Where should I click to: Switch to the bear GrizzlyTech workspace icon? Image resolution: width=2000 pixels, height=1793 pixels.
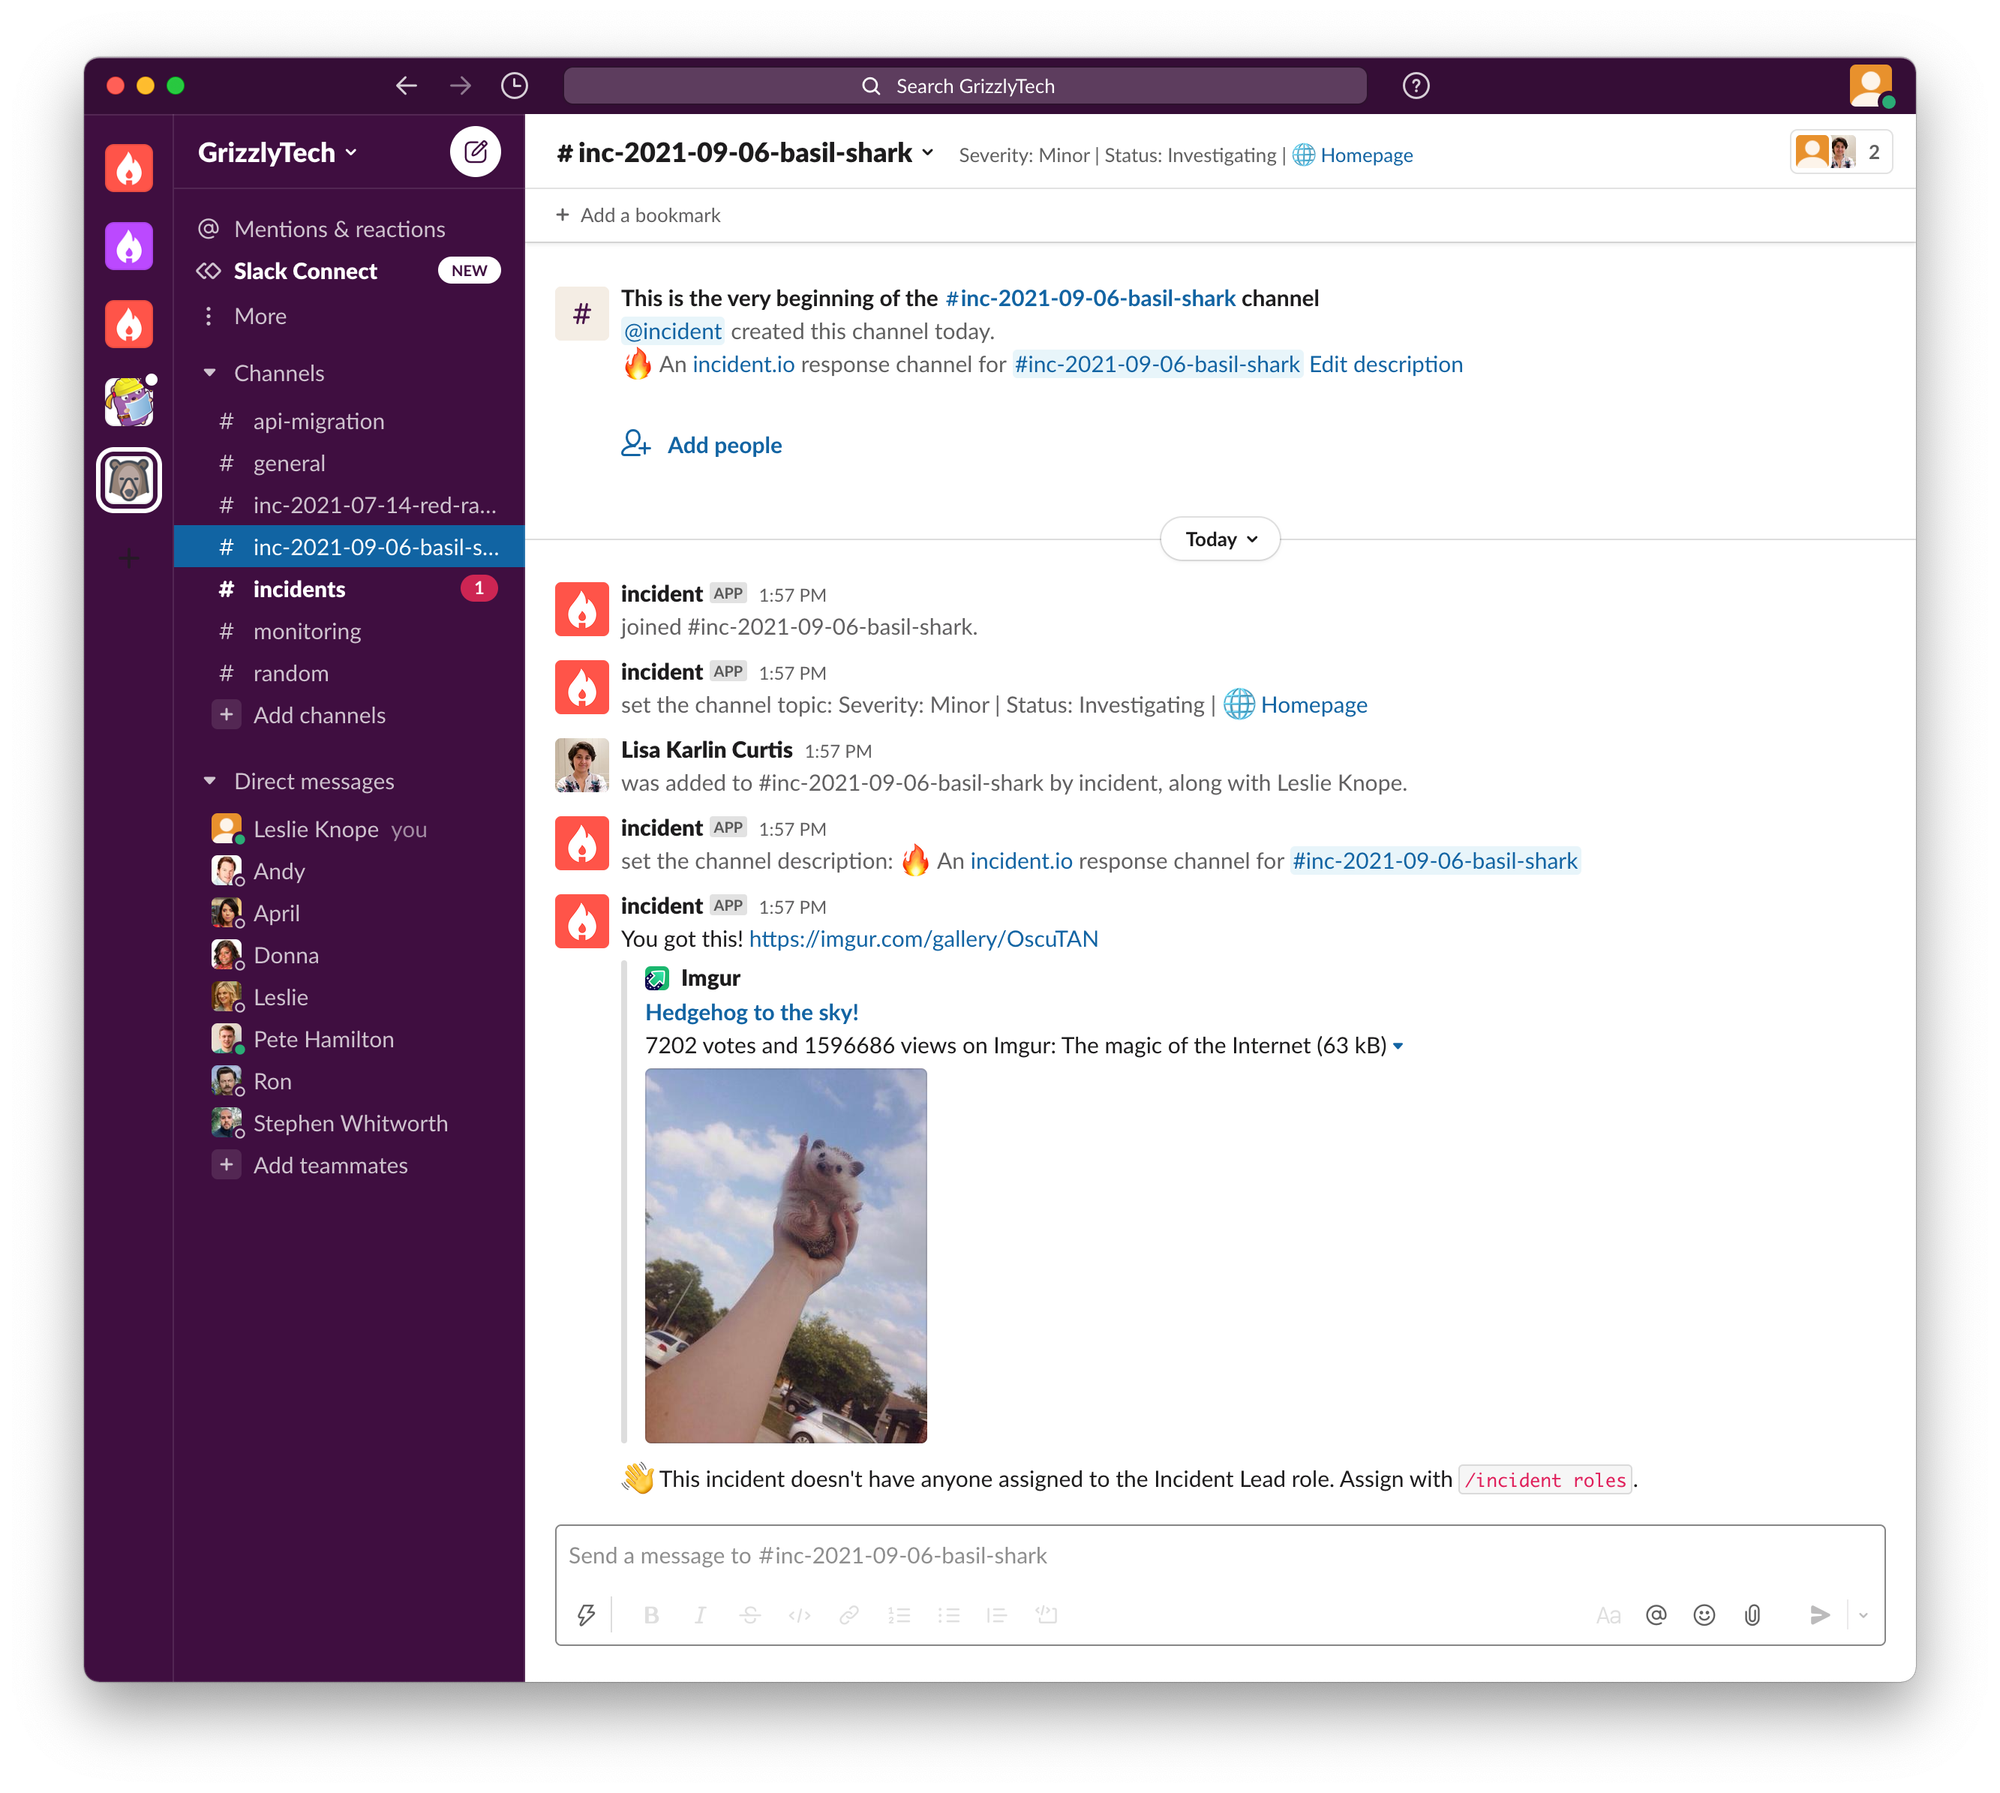(129, 480)
